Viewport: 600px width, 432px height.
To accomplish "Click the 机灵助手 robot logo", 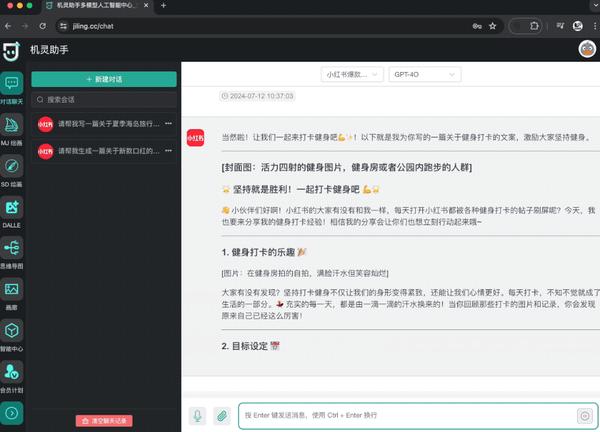I will click(11, 51).
